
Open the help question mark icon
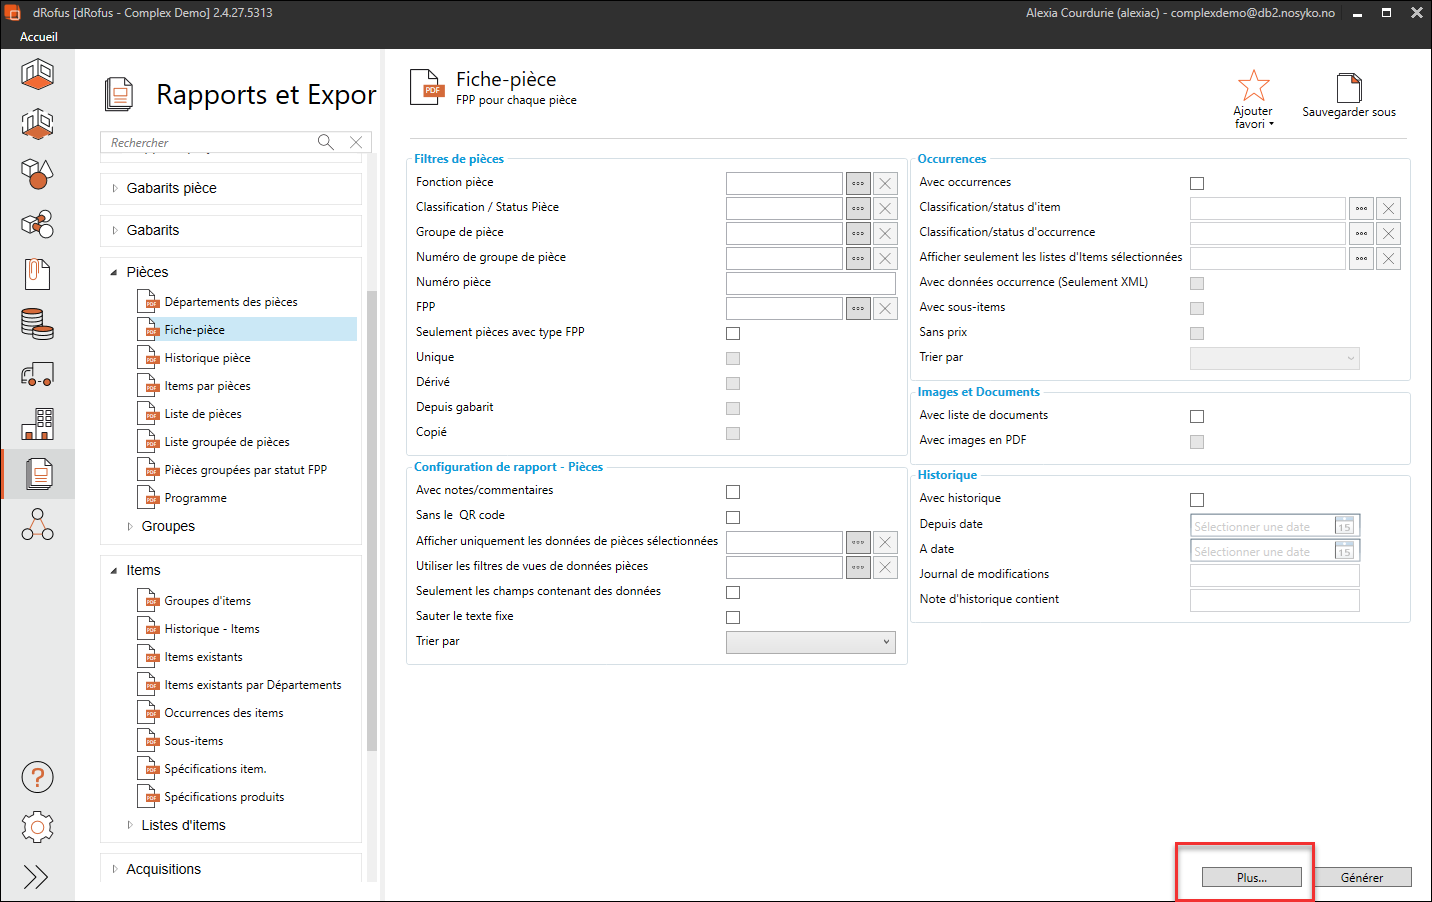tap(37, 777)
